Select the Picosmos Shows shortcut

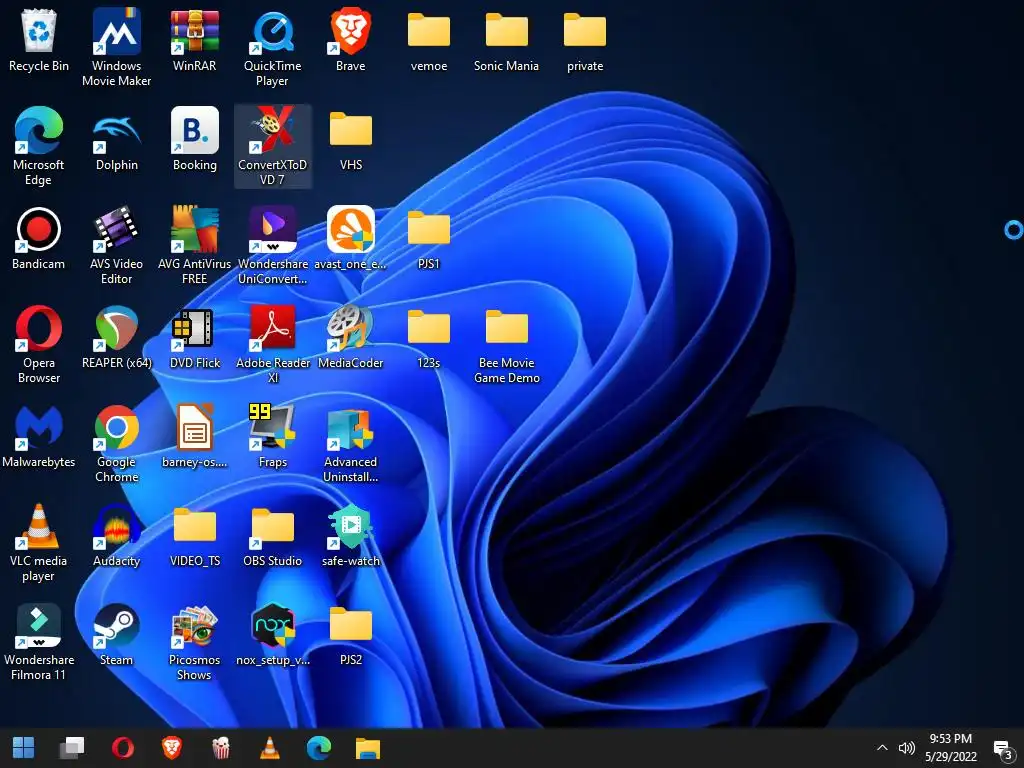tap(195, 643)
